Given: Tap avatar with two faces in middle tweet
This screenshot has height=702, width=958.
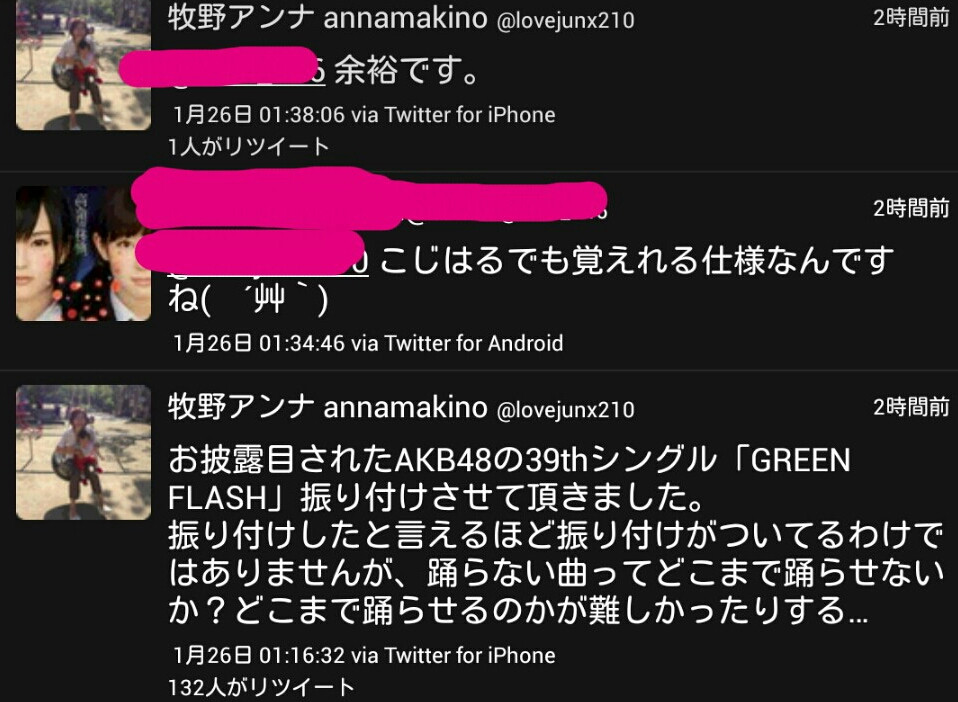Looking at the screenshot, I should [x=83, y=254].
